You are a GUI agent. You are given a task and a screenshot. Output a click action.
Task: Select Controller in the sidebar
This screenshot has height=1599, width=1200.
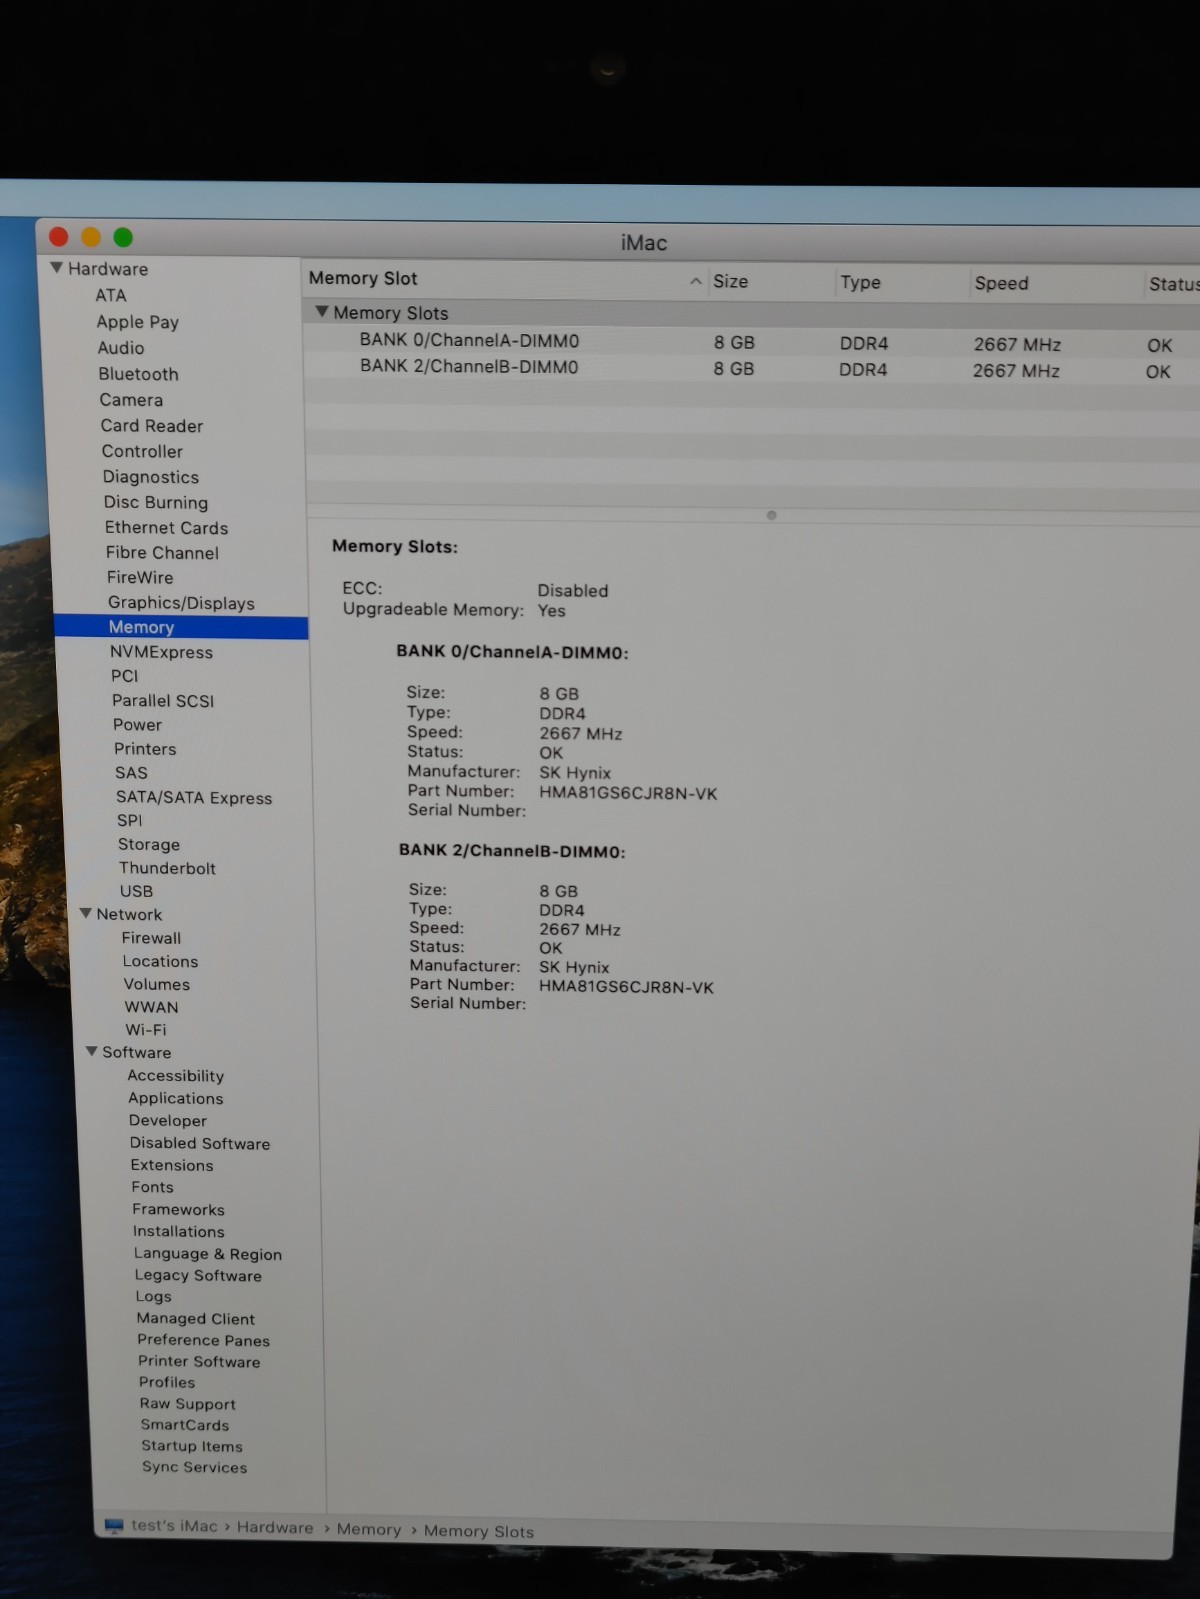pyautogui.click(x=142, y=452)
